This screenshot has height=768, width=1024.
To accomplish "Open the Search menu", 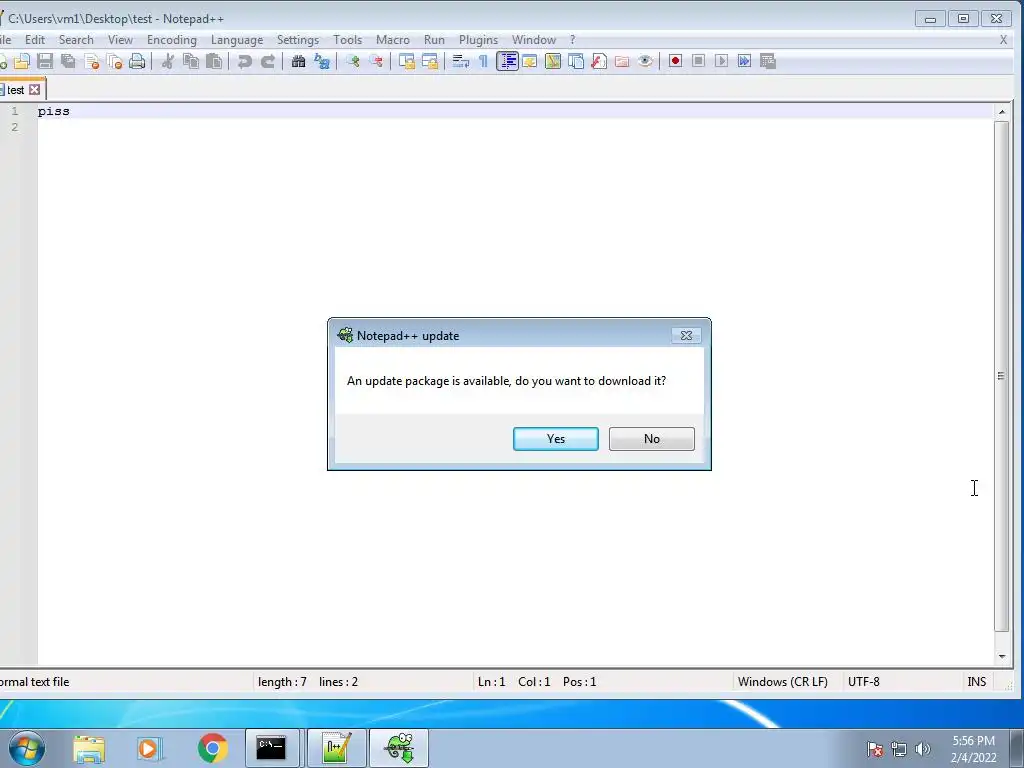I will pyautogui.click(x=76, y=40).
